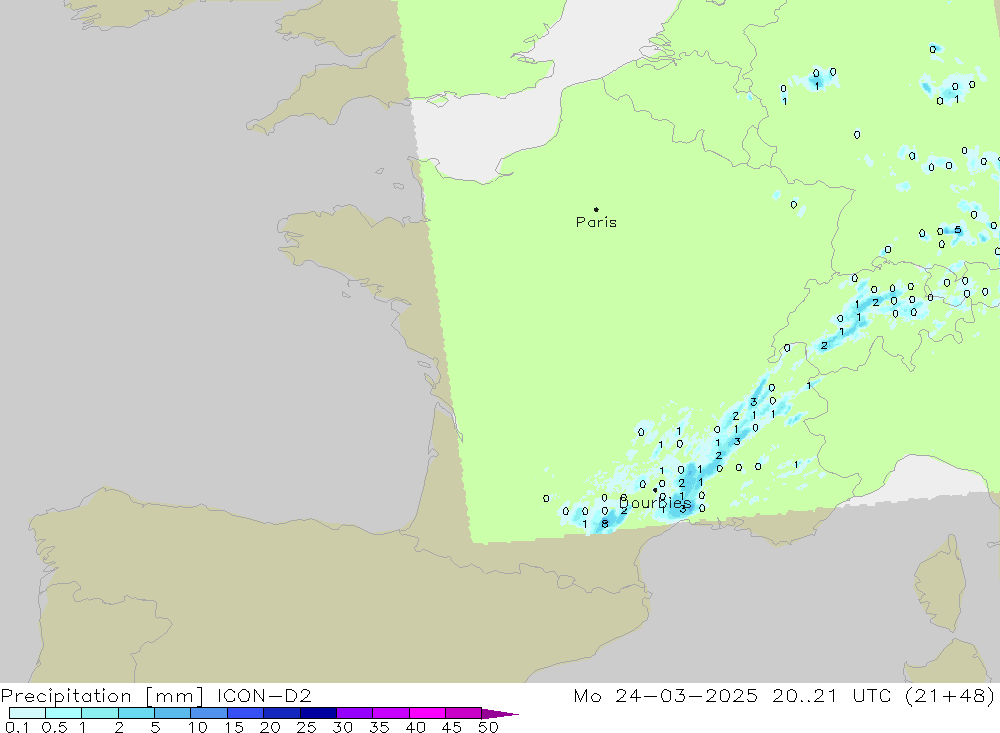The image size is (1000, 733).
Task: Click the Precipitation [mm] title text
Action: click(x=102, y=696)
